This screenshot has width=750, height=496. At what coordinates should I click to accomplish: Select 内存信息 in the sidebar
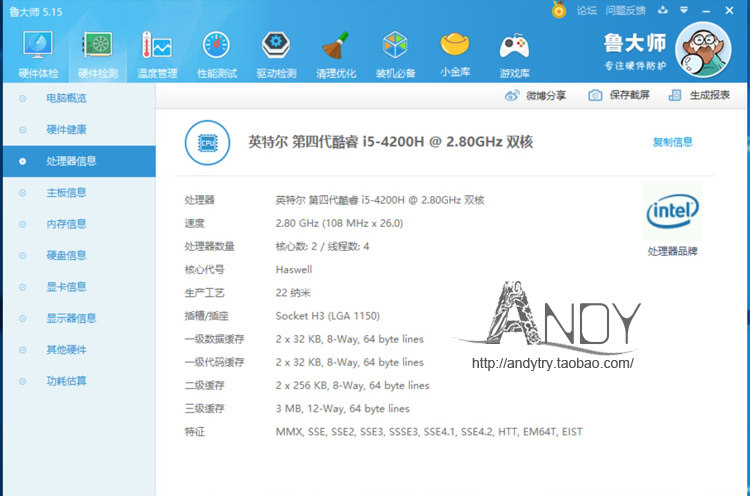point(79,224)
